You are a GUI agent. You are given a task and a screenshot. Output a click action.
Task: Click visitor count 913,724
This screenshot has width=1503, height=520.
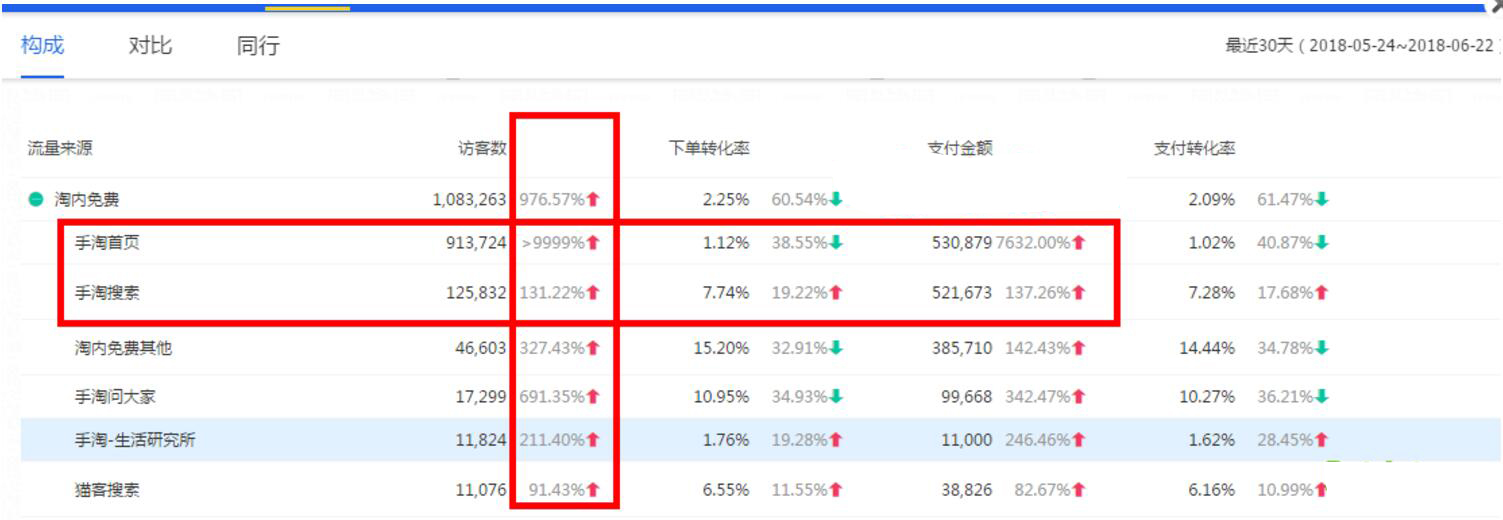477,243
